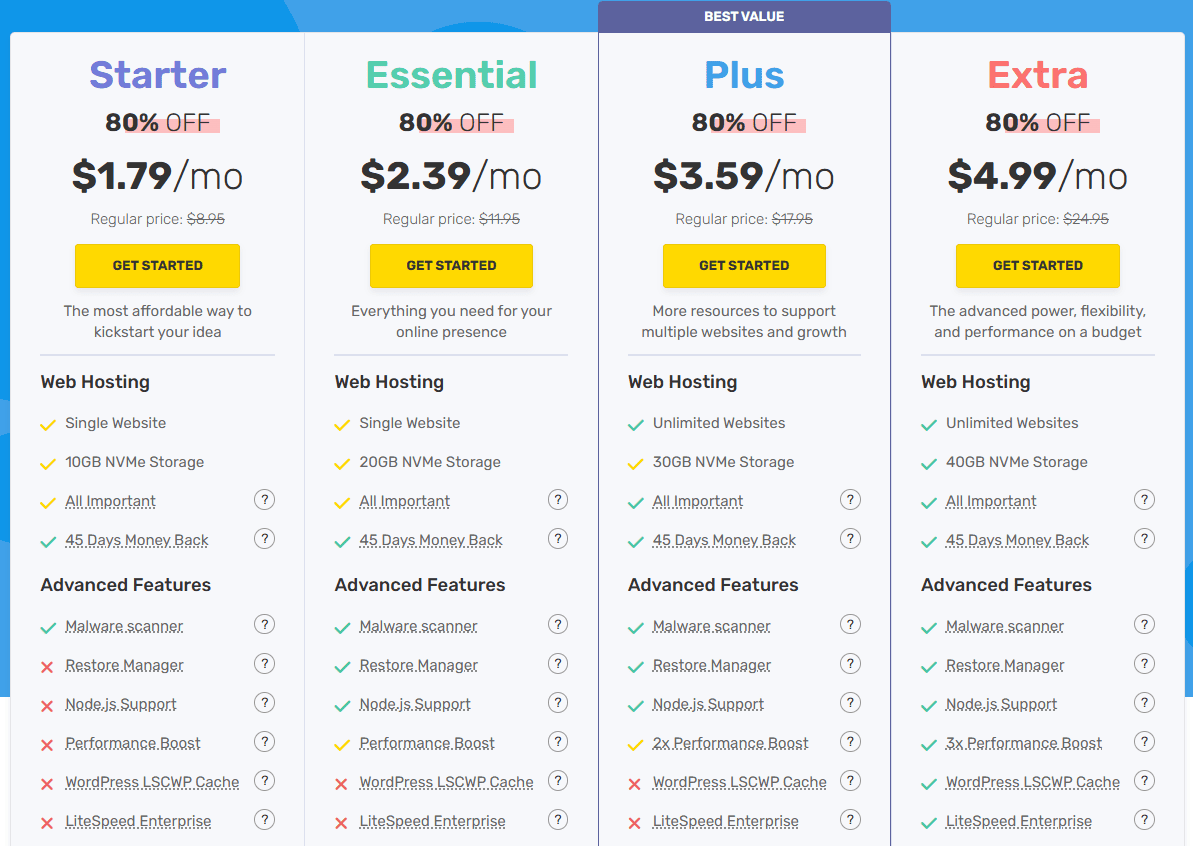The height and width of the screenshot is (846, 1193).
Task: Open All Important link in Essential plan
Action: [x=404, y=502]
